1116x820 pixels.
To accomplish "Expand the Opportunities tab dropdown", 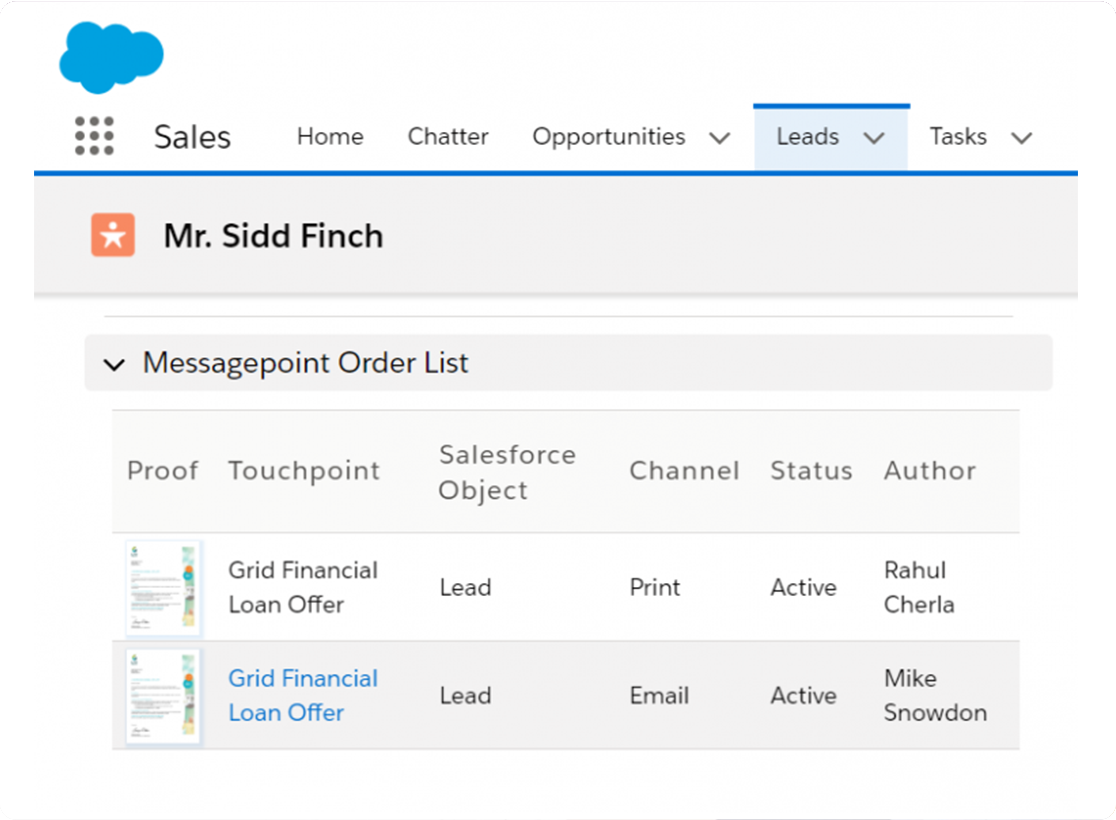I will [x=720, y=137].
